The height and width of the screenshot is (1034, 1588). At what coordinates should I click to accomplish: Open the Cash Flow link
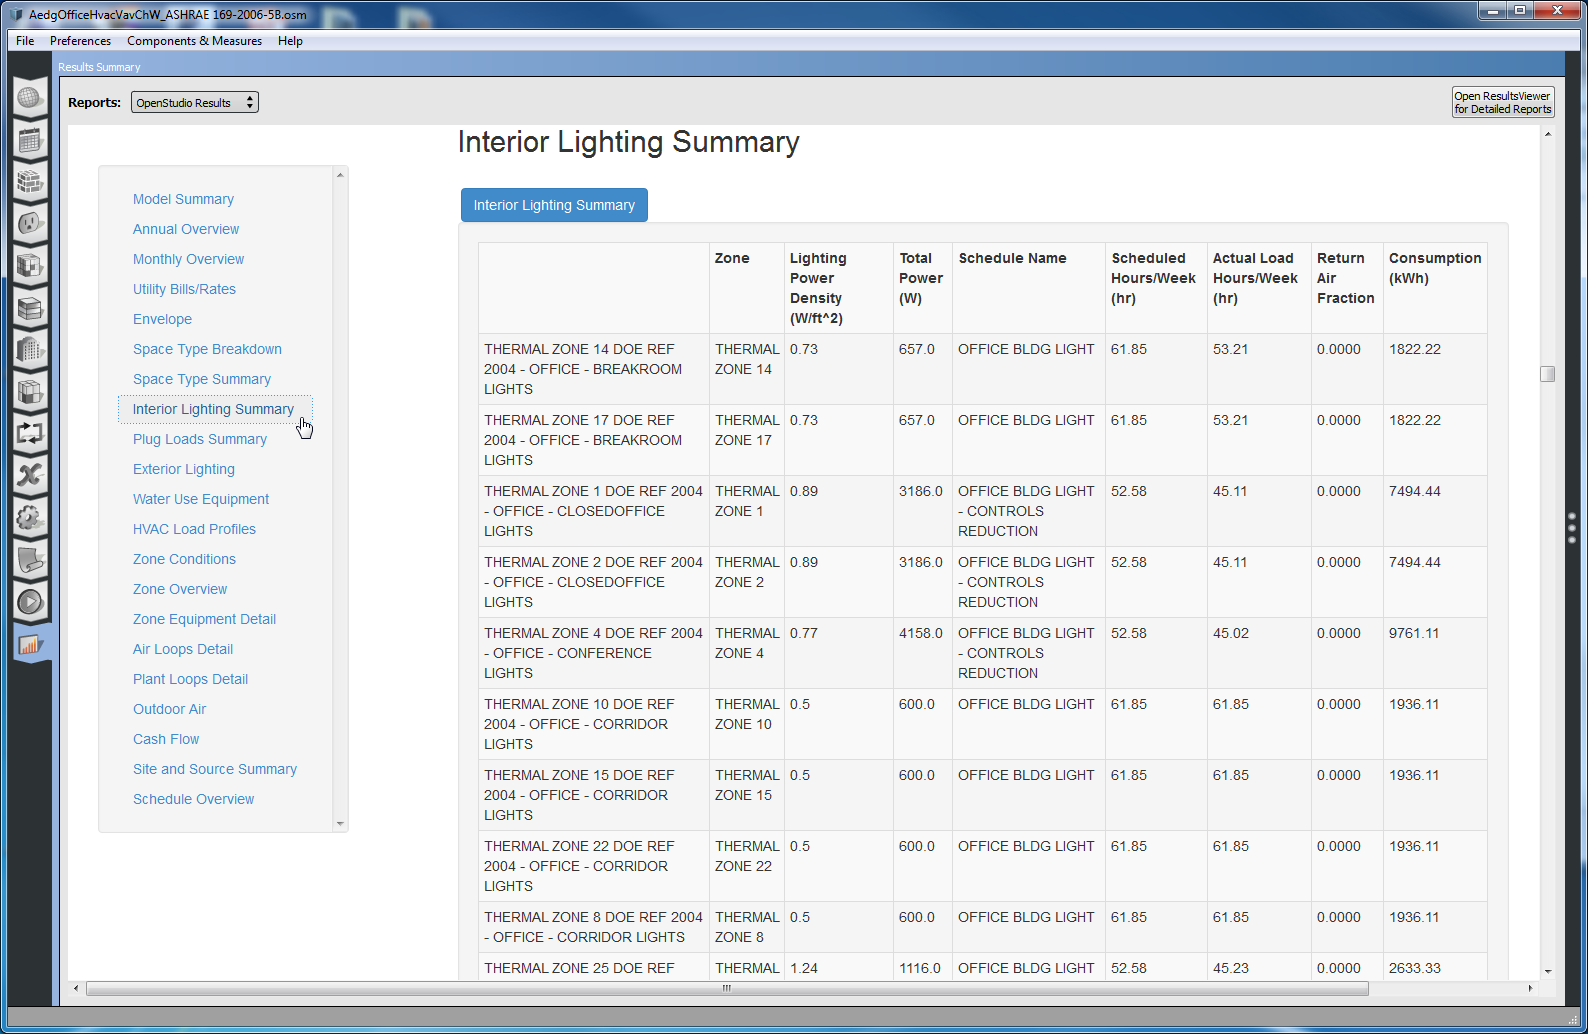(x=166, y=739)
